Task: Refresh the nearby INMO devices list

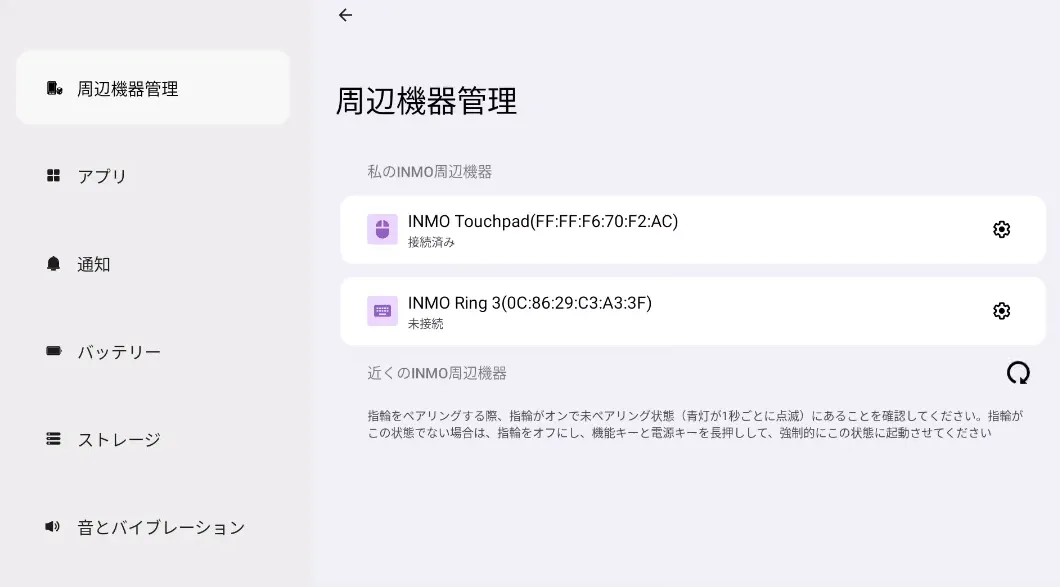Action: 1018,373
